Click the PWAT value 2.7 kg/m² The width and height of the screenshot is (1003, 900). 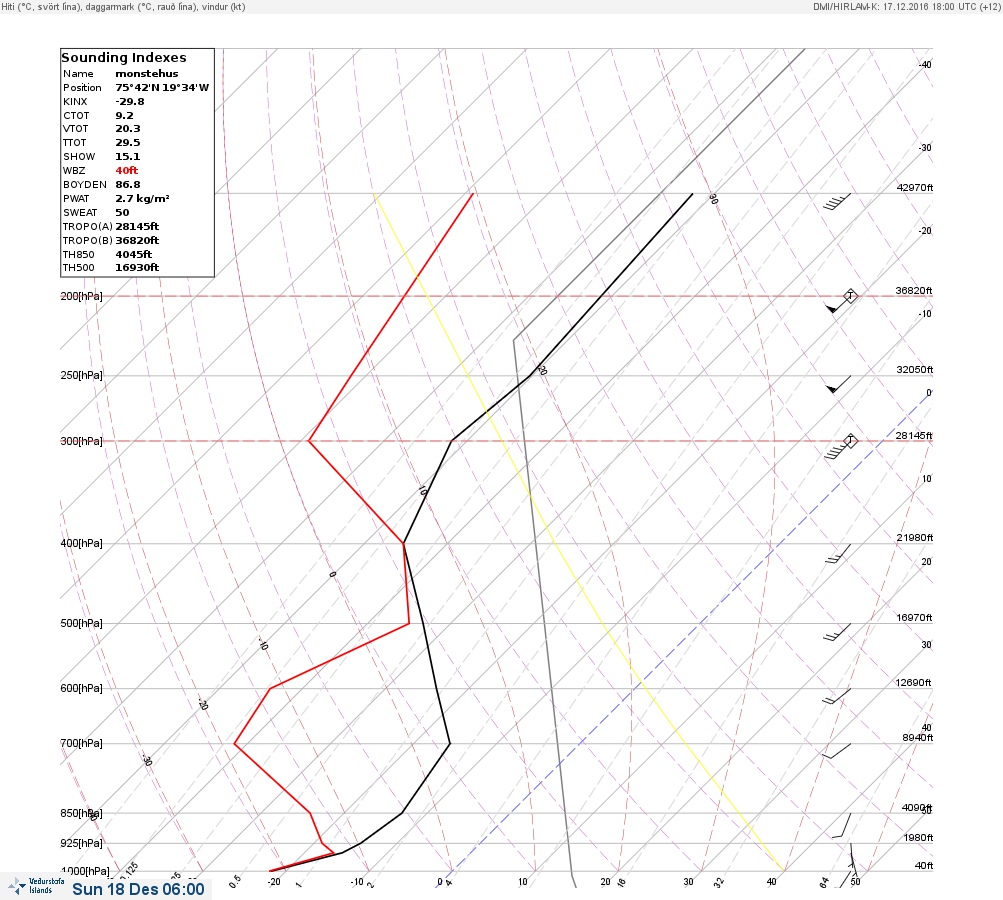[142, 199]
